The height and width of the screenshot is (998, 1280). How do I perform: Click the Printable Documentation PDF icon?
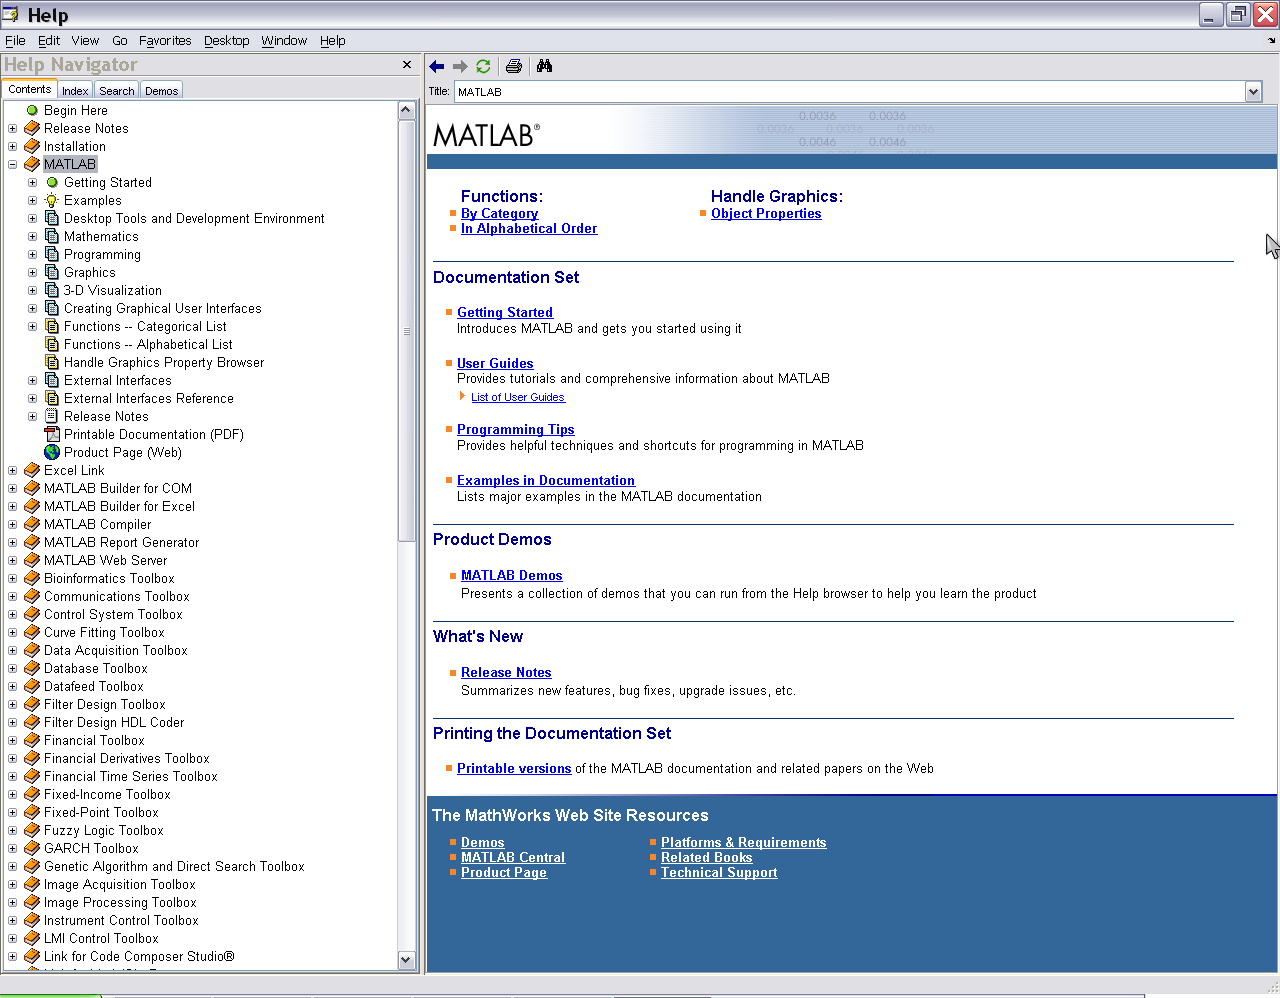pyautogui.click(x=52, y=434)
